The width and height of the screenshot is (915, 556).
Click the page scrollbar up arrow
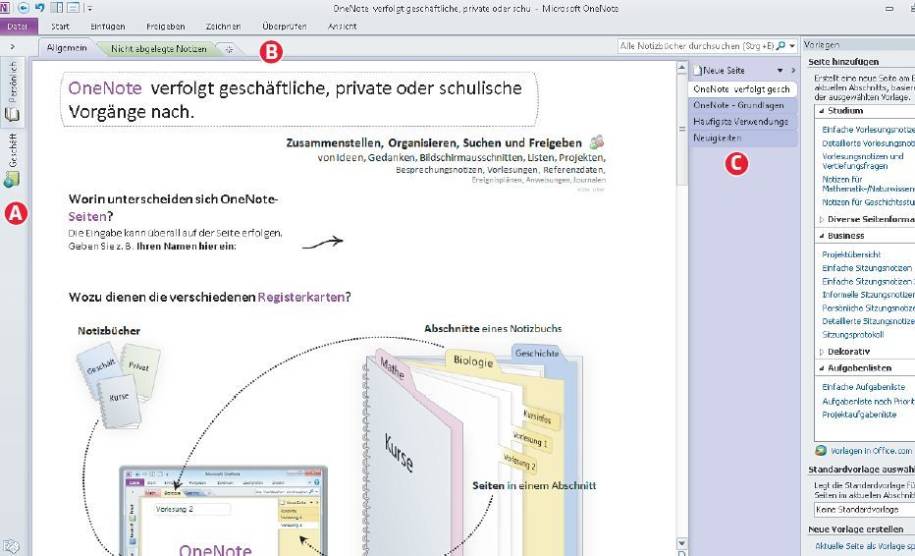[x=682, y=68]
